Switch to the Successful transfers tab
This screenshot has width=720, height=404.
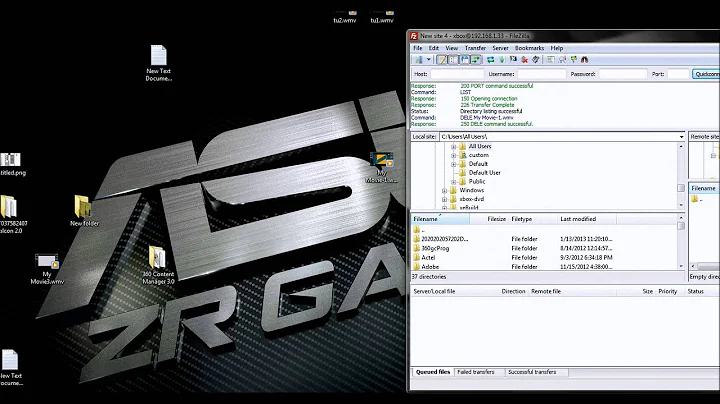click(x=532, y=372)
